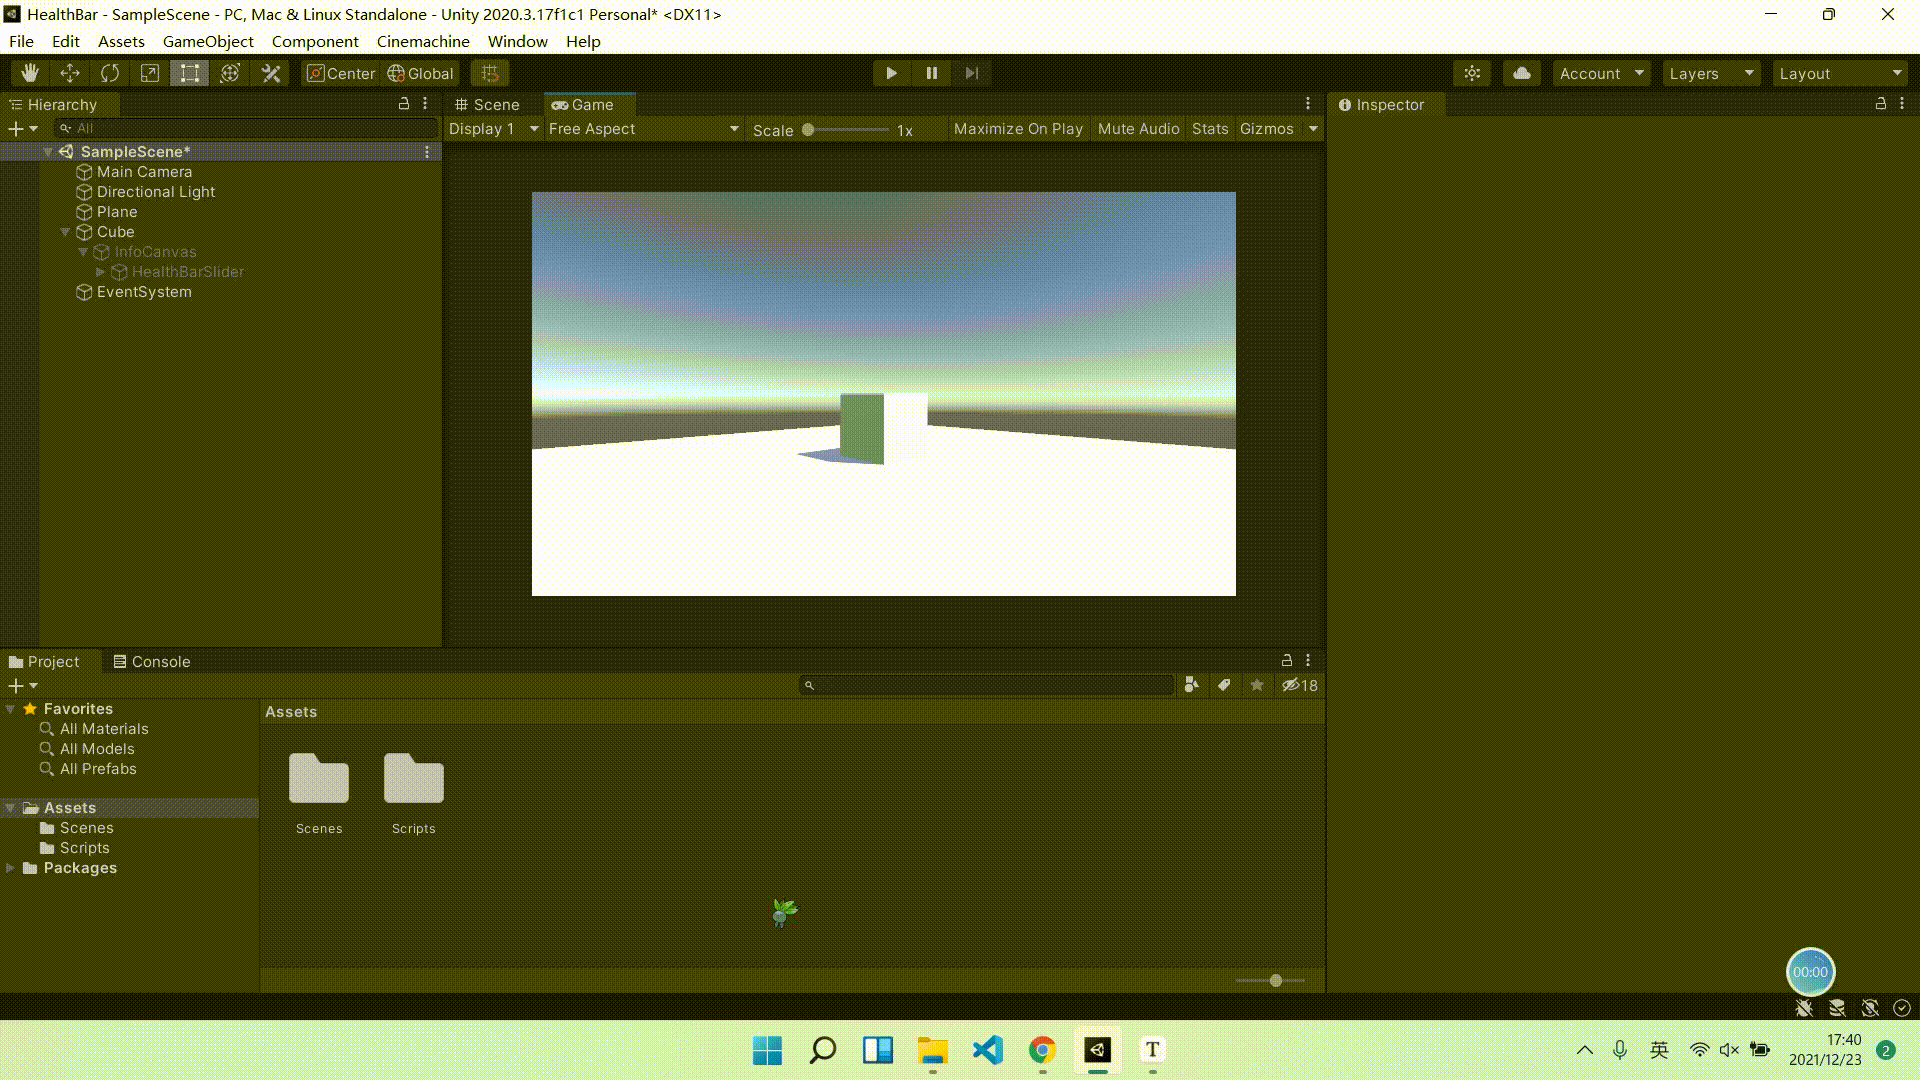This screenshot has height=1080, width=1920.
Task: Open Chrome from the taskbar
Action: coord(1042,1050)
